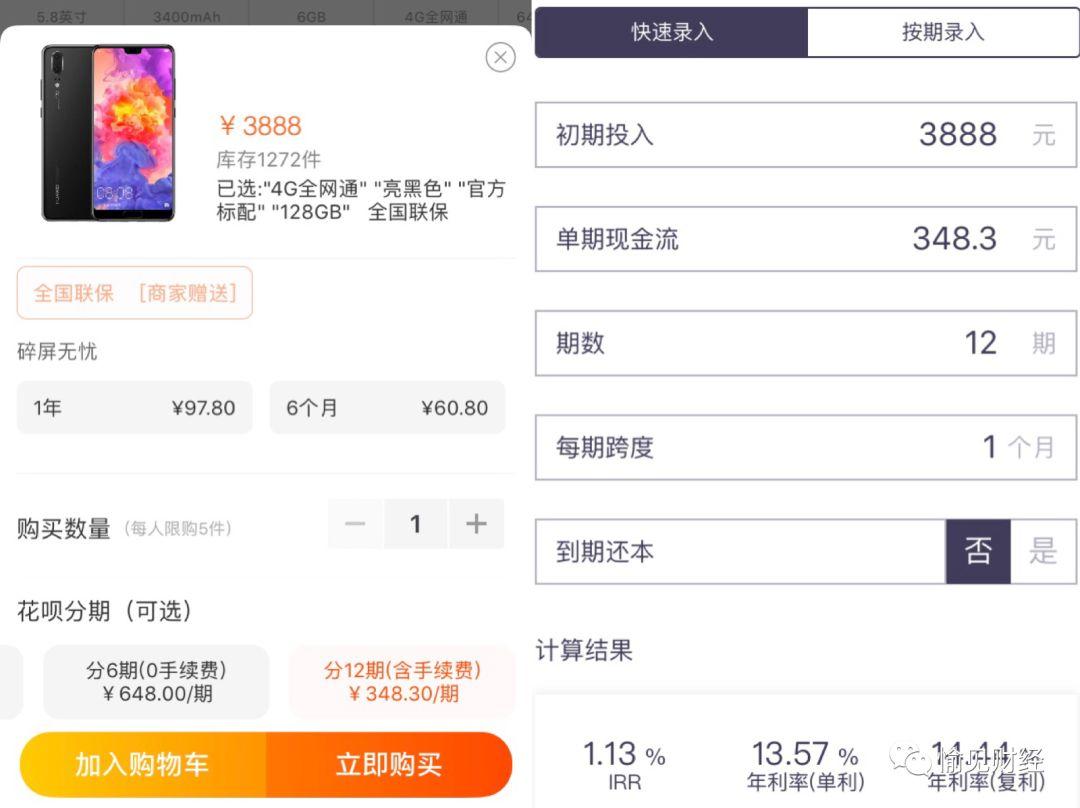
Task: Tap the black Huawei phone thumbnail
Action: coord(108,133)
